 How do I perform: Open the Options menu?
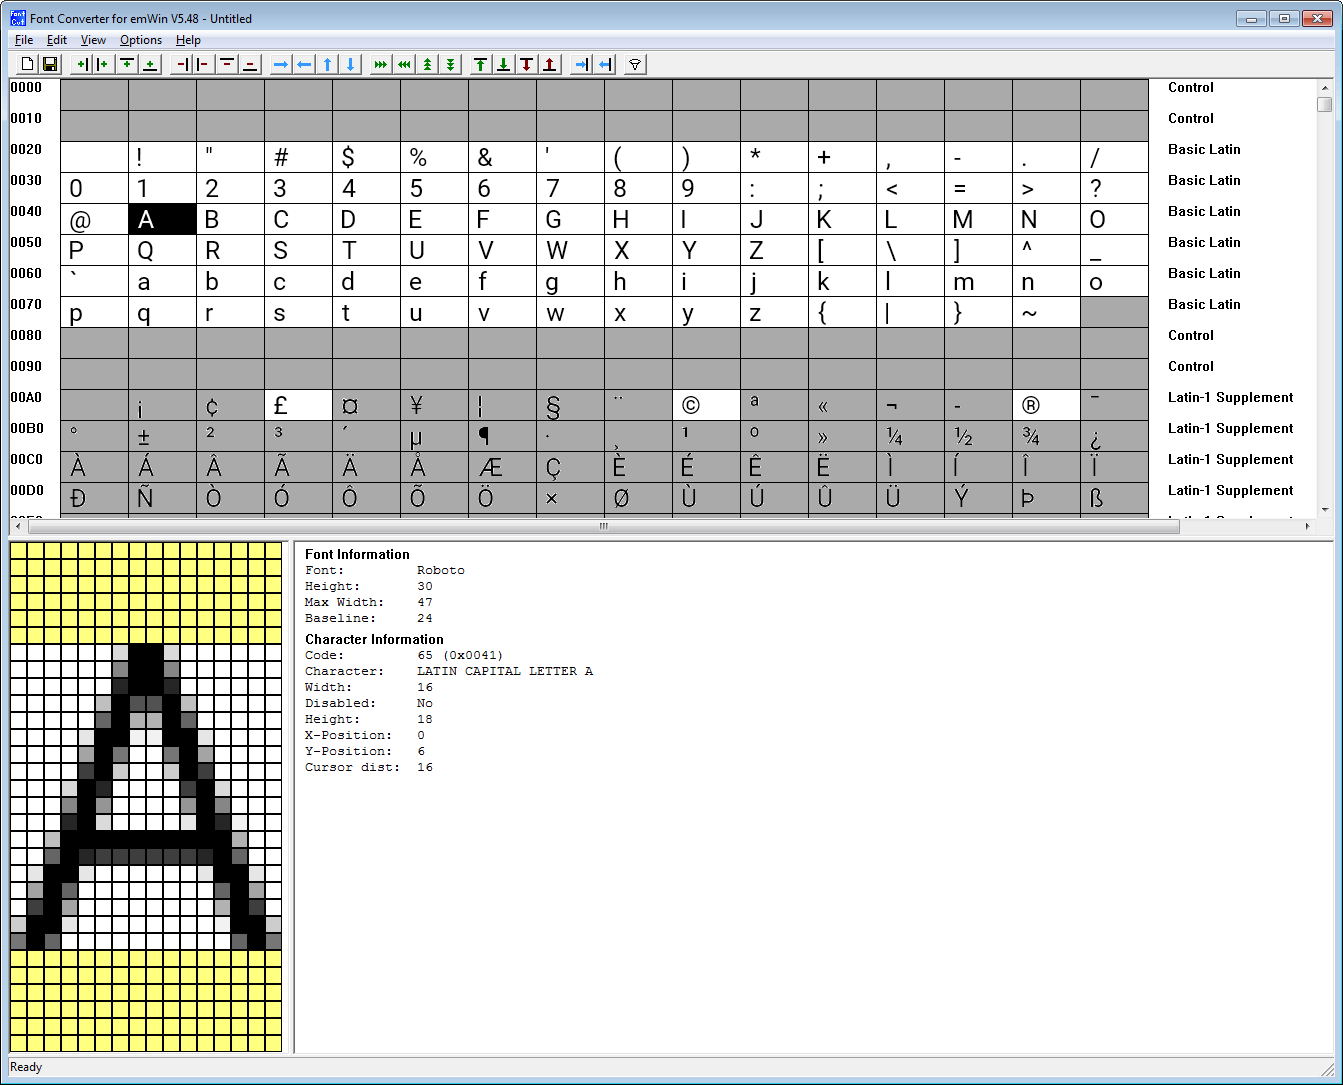coord(140,40)
